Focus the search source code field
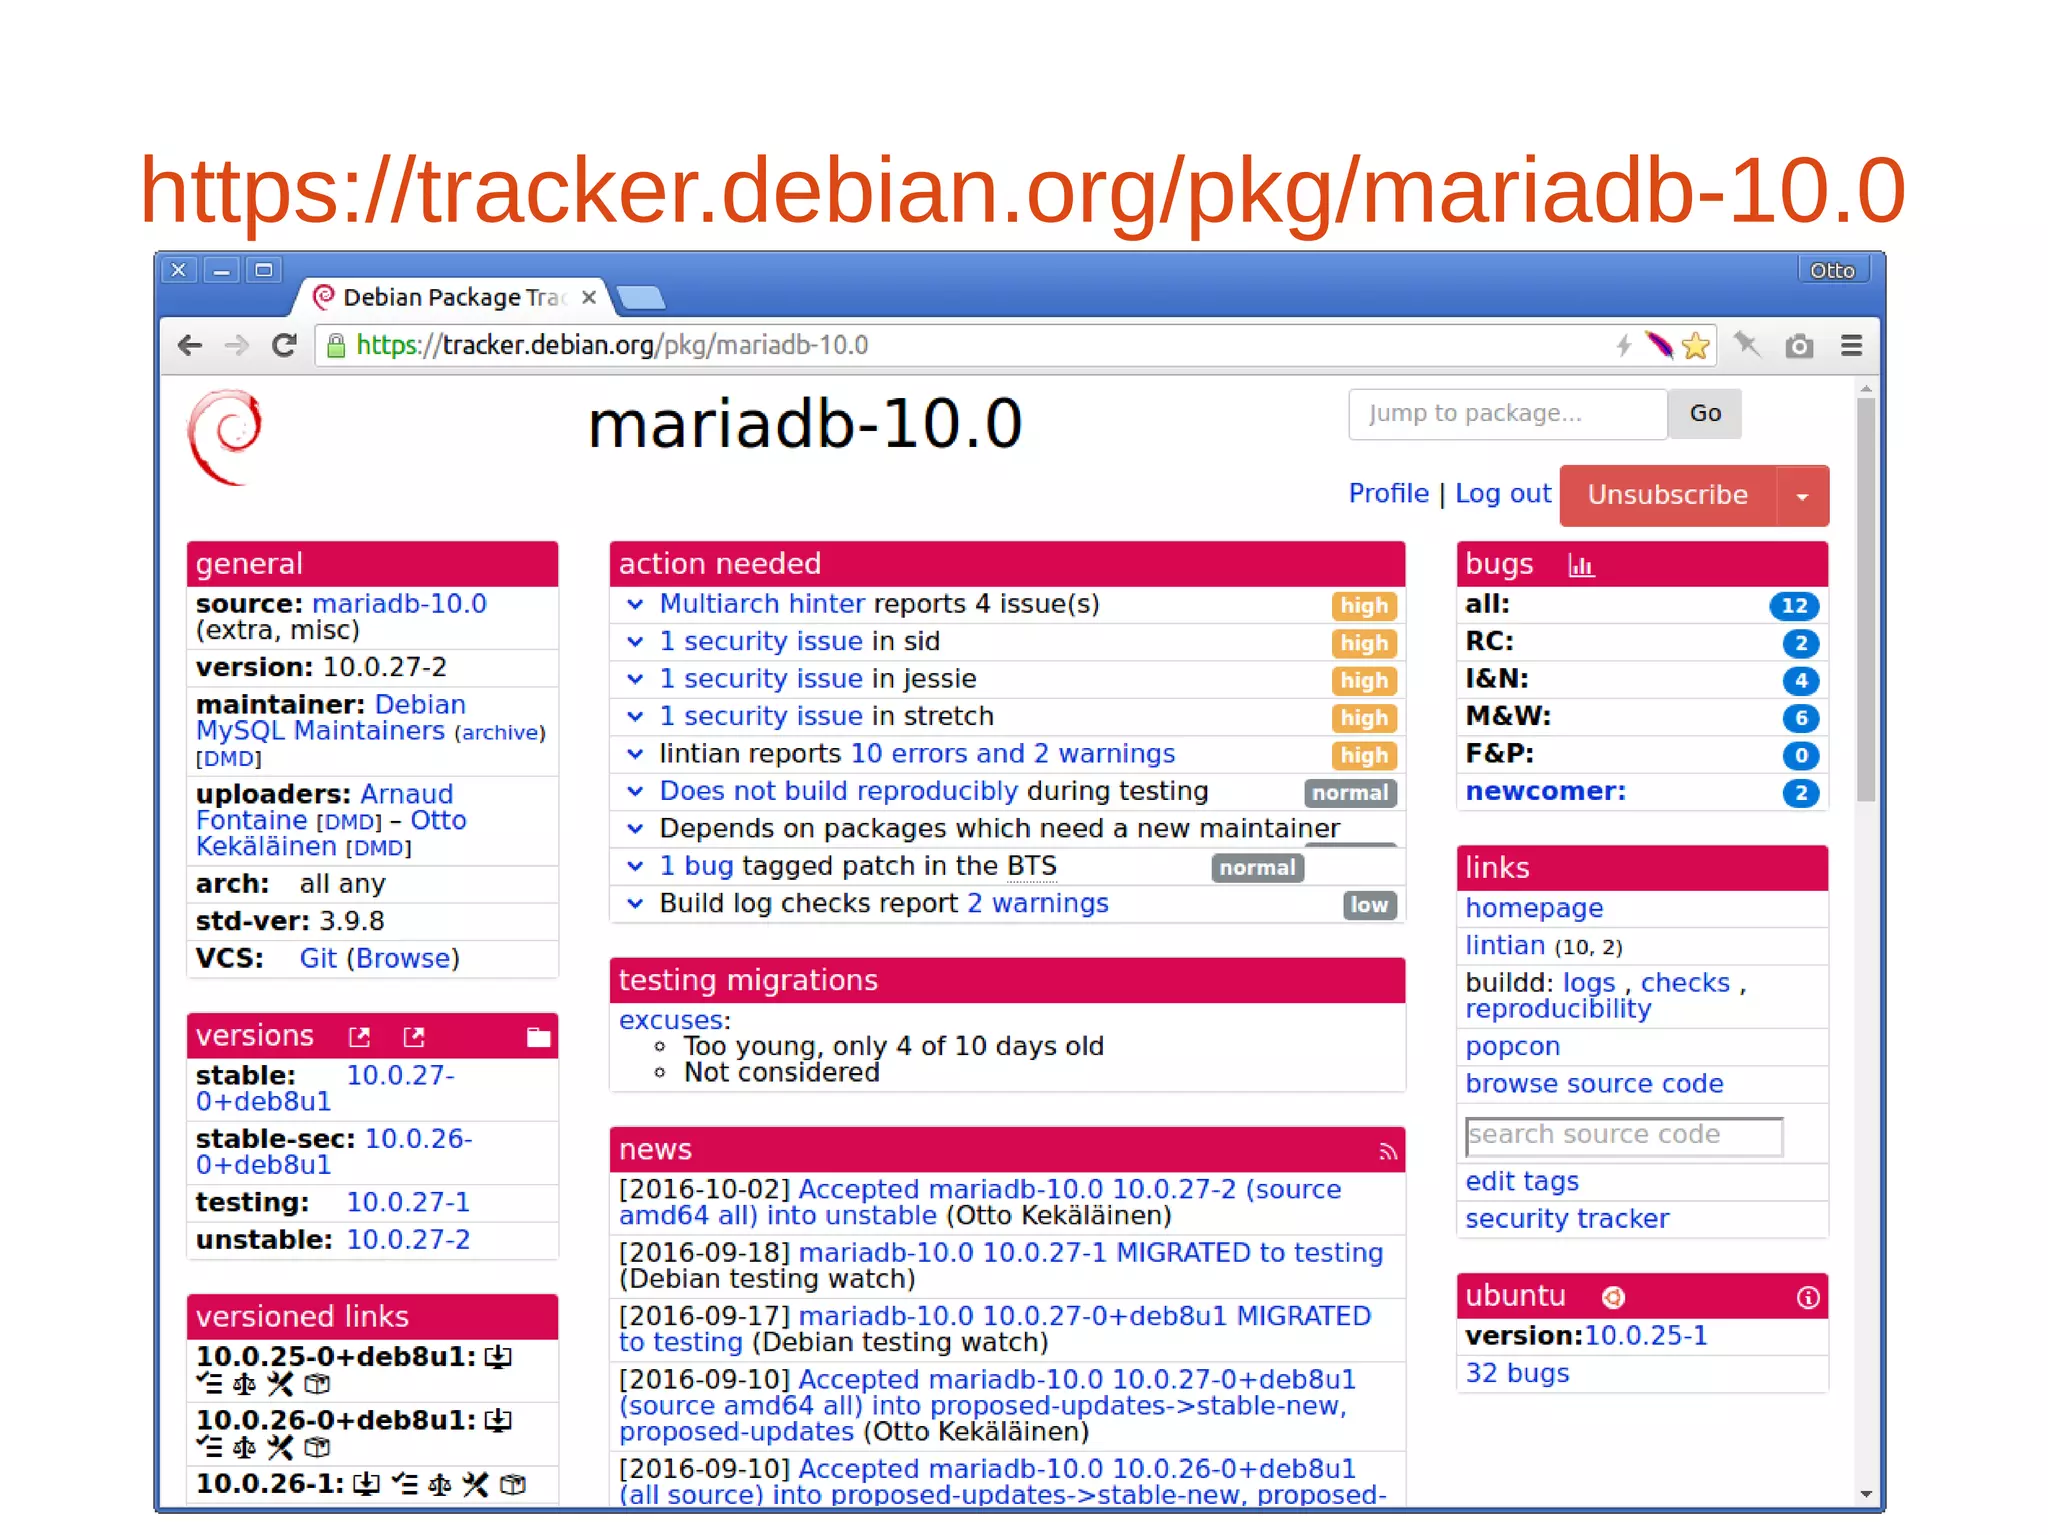Image resolution: width=2048 pixels, height=1535 pixels. [x=1623, y=1136]
